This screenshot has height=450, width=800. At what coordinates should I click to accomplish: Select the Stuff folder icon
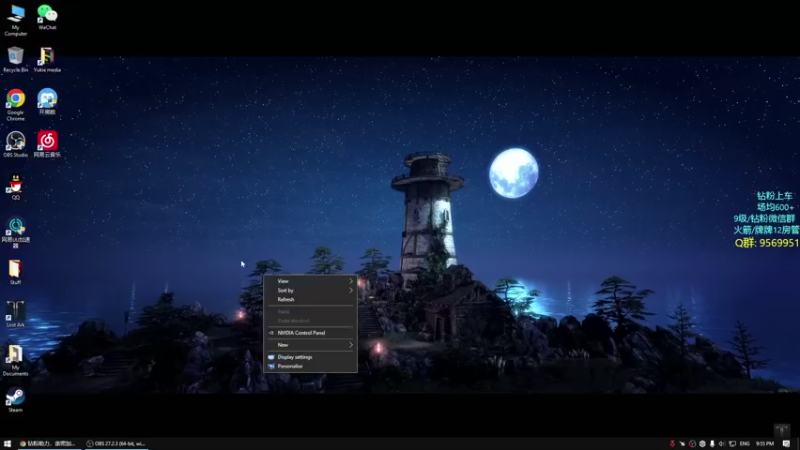15,272
